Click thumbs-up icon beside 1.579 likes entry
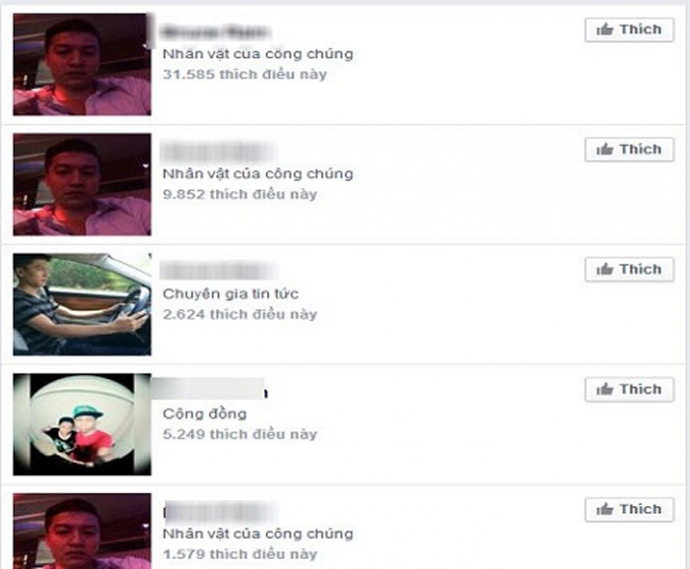 tap(605, 510)
